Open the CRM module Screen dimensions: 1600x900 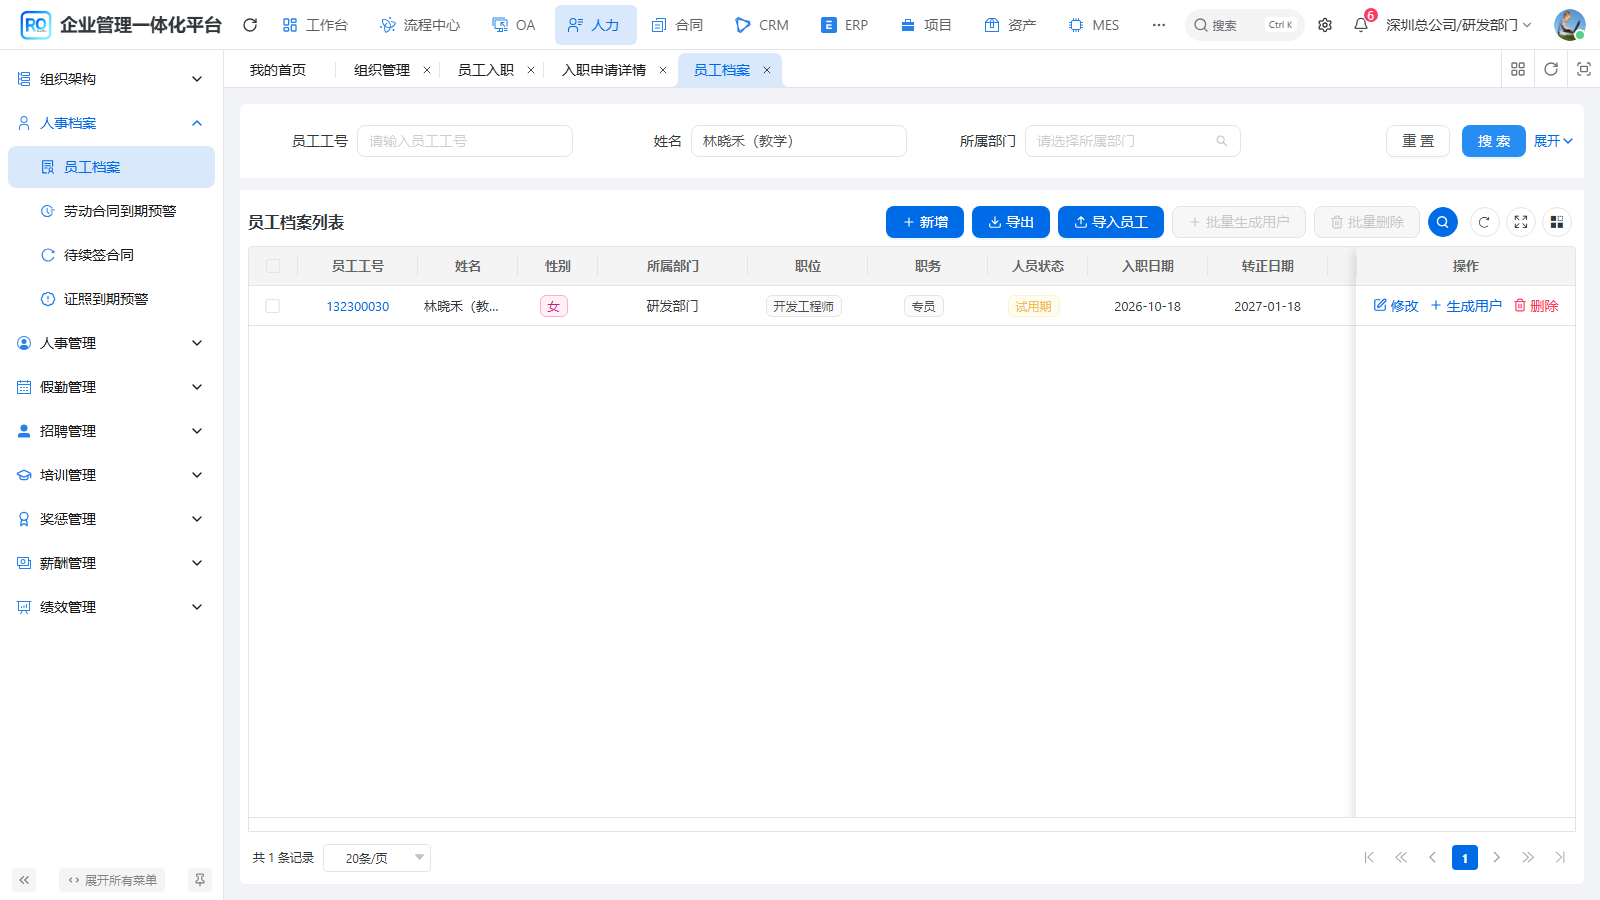click(762, 25)
